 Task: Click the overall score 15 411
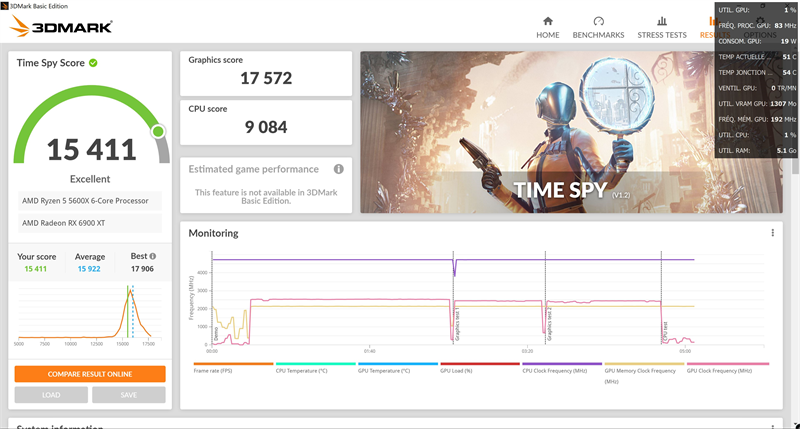click(91, 150)
